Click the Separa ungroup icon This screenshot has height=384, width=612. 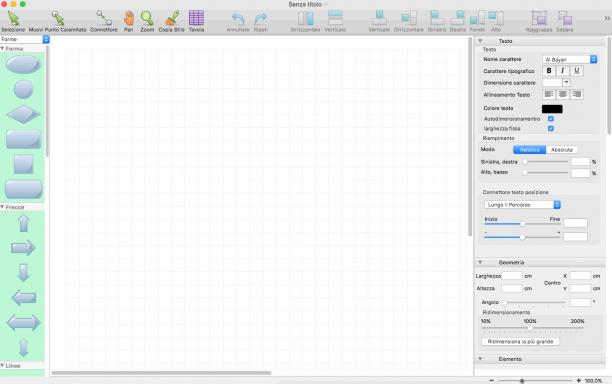click(565, 18)
